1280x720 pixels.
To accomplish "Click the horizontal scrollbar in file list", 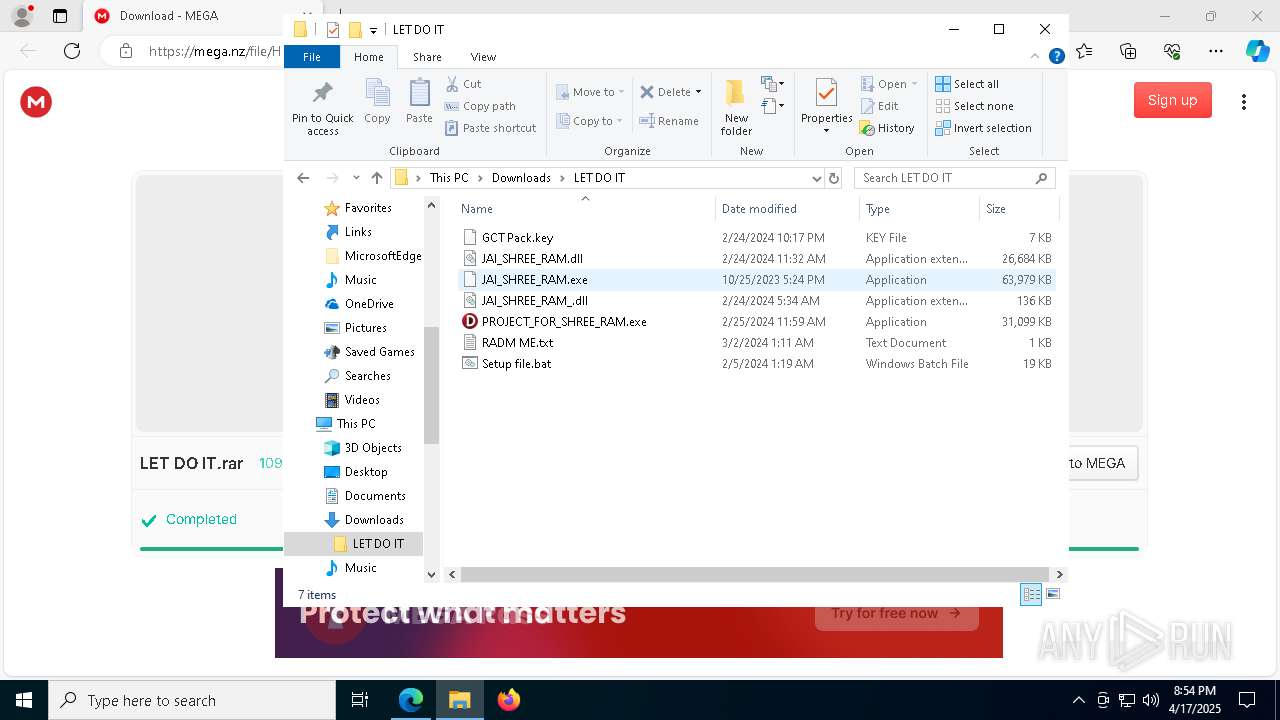I will pyautogui.click(x=755, y=574).
